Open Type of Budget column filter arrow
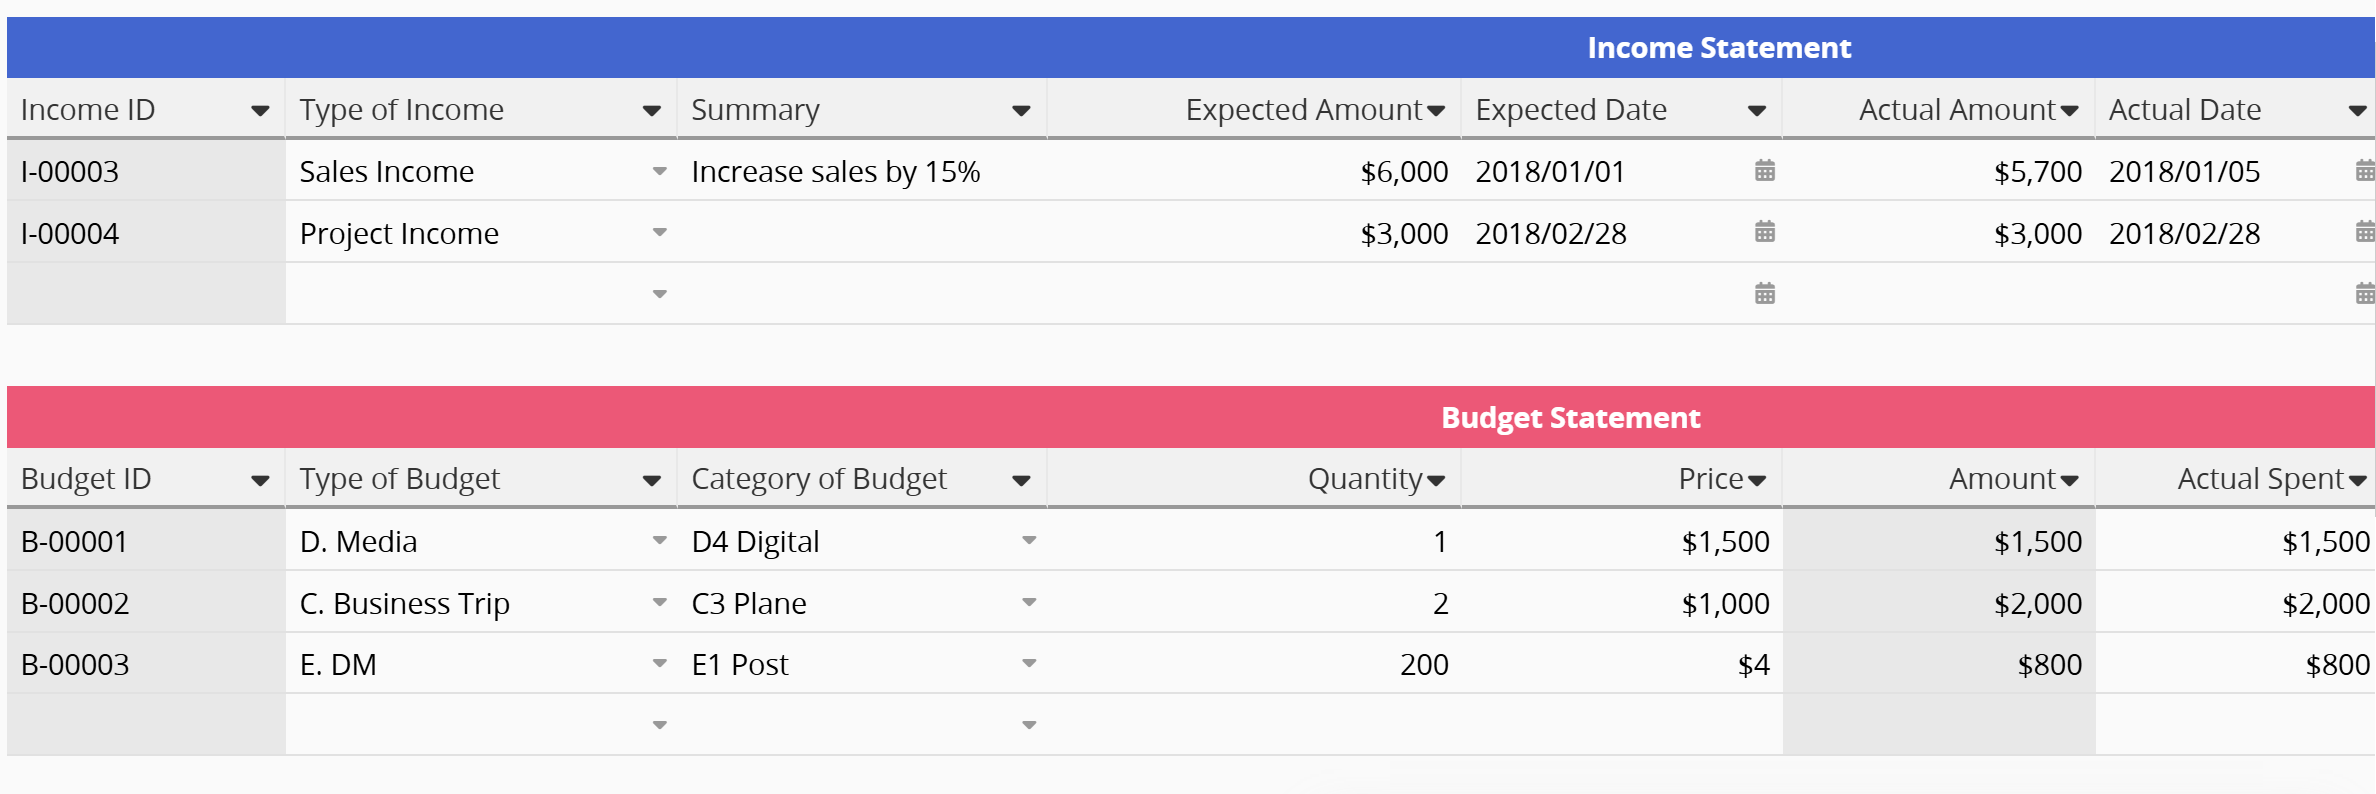Image resolution: width=2376 pixels, height=794 pixels. (652, 481)
